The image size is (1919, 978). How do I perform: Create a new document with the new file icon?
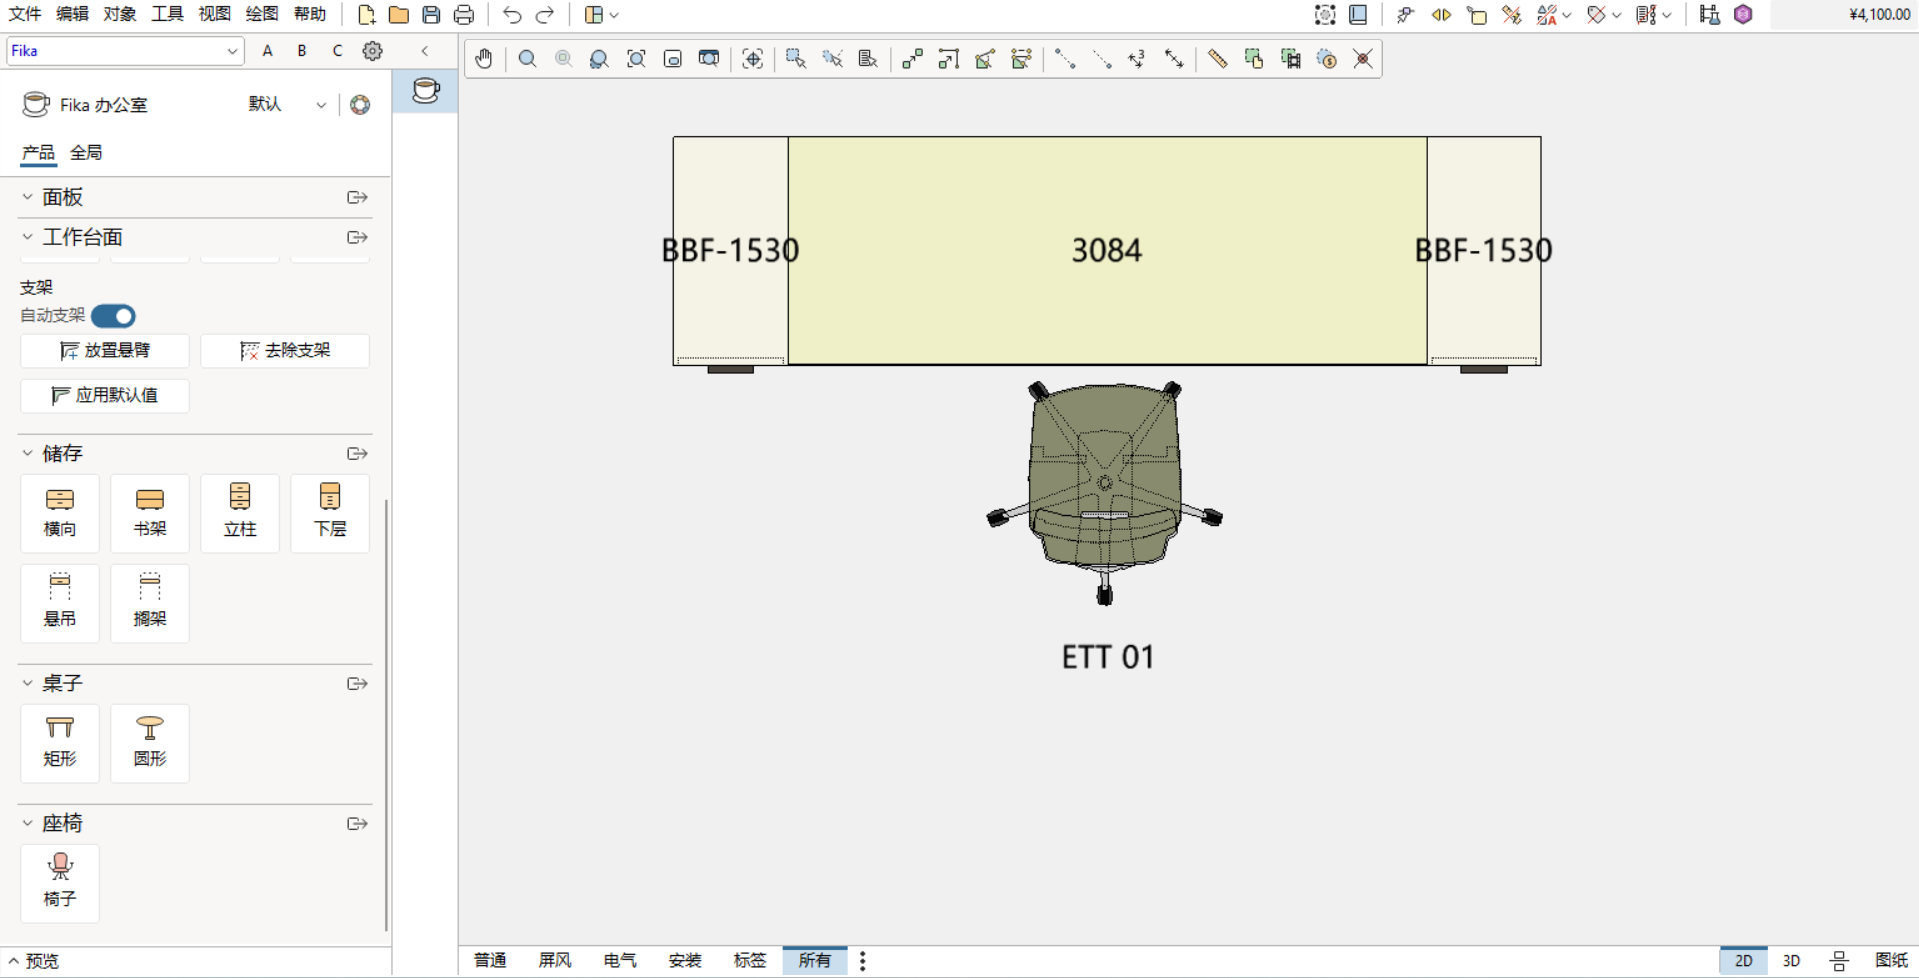[366, 15]
